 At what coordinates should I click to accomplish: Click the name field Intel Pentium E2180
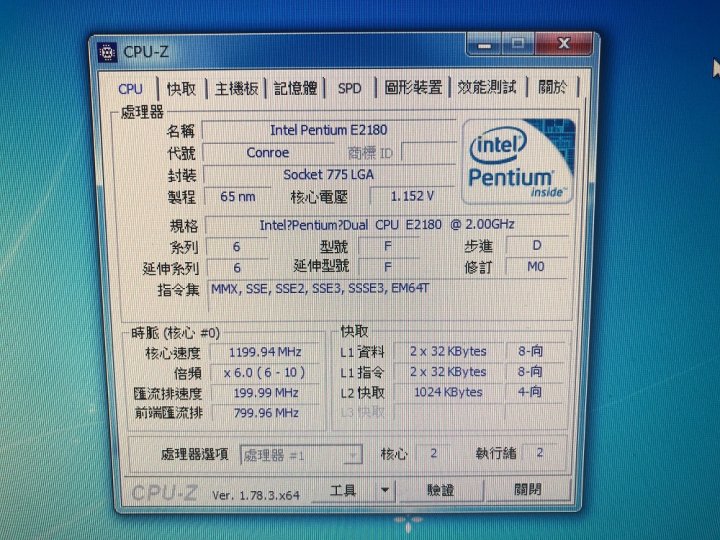[x=328, y=130]
